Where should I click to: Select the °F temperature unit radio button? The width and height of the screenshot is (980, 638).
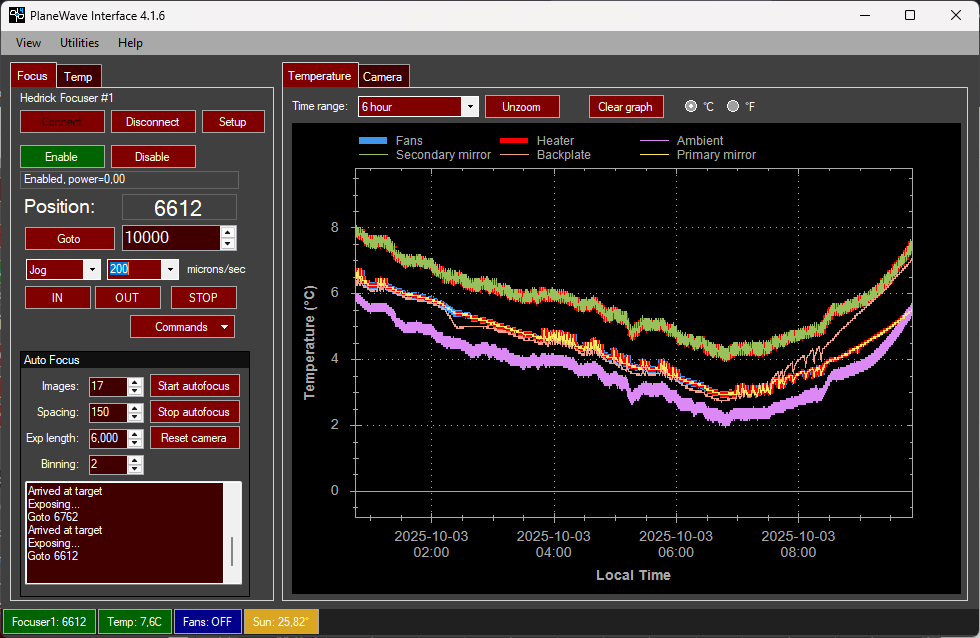coord(733,106)
